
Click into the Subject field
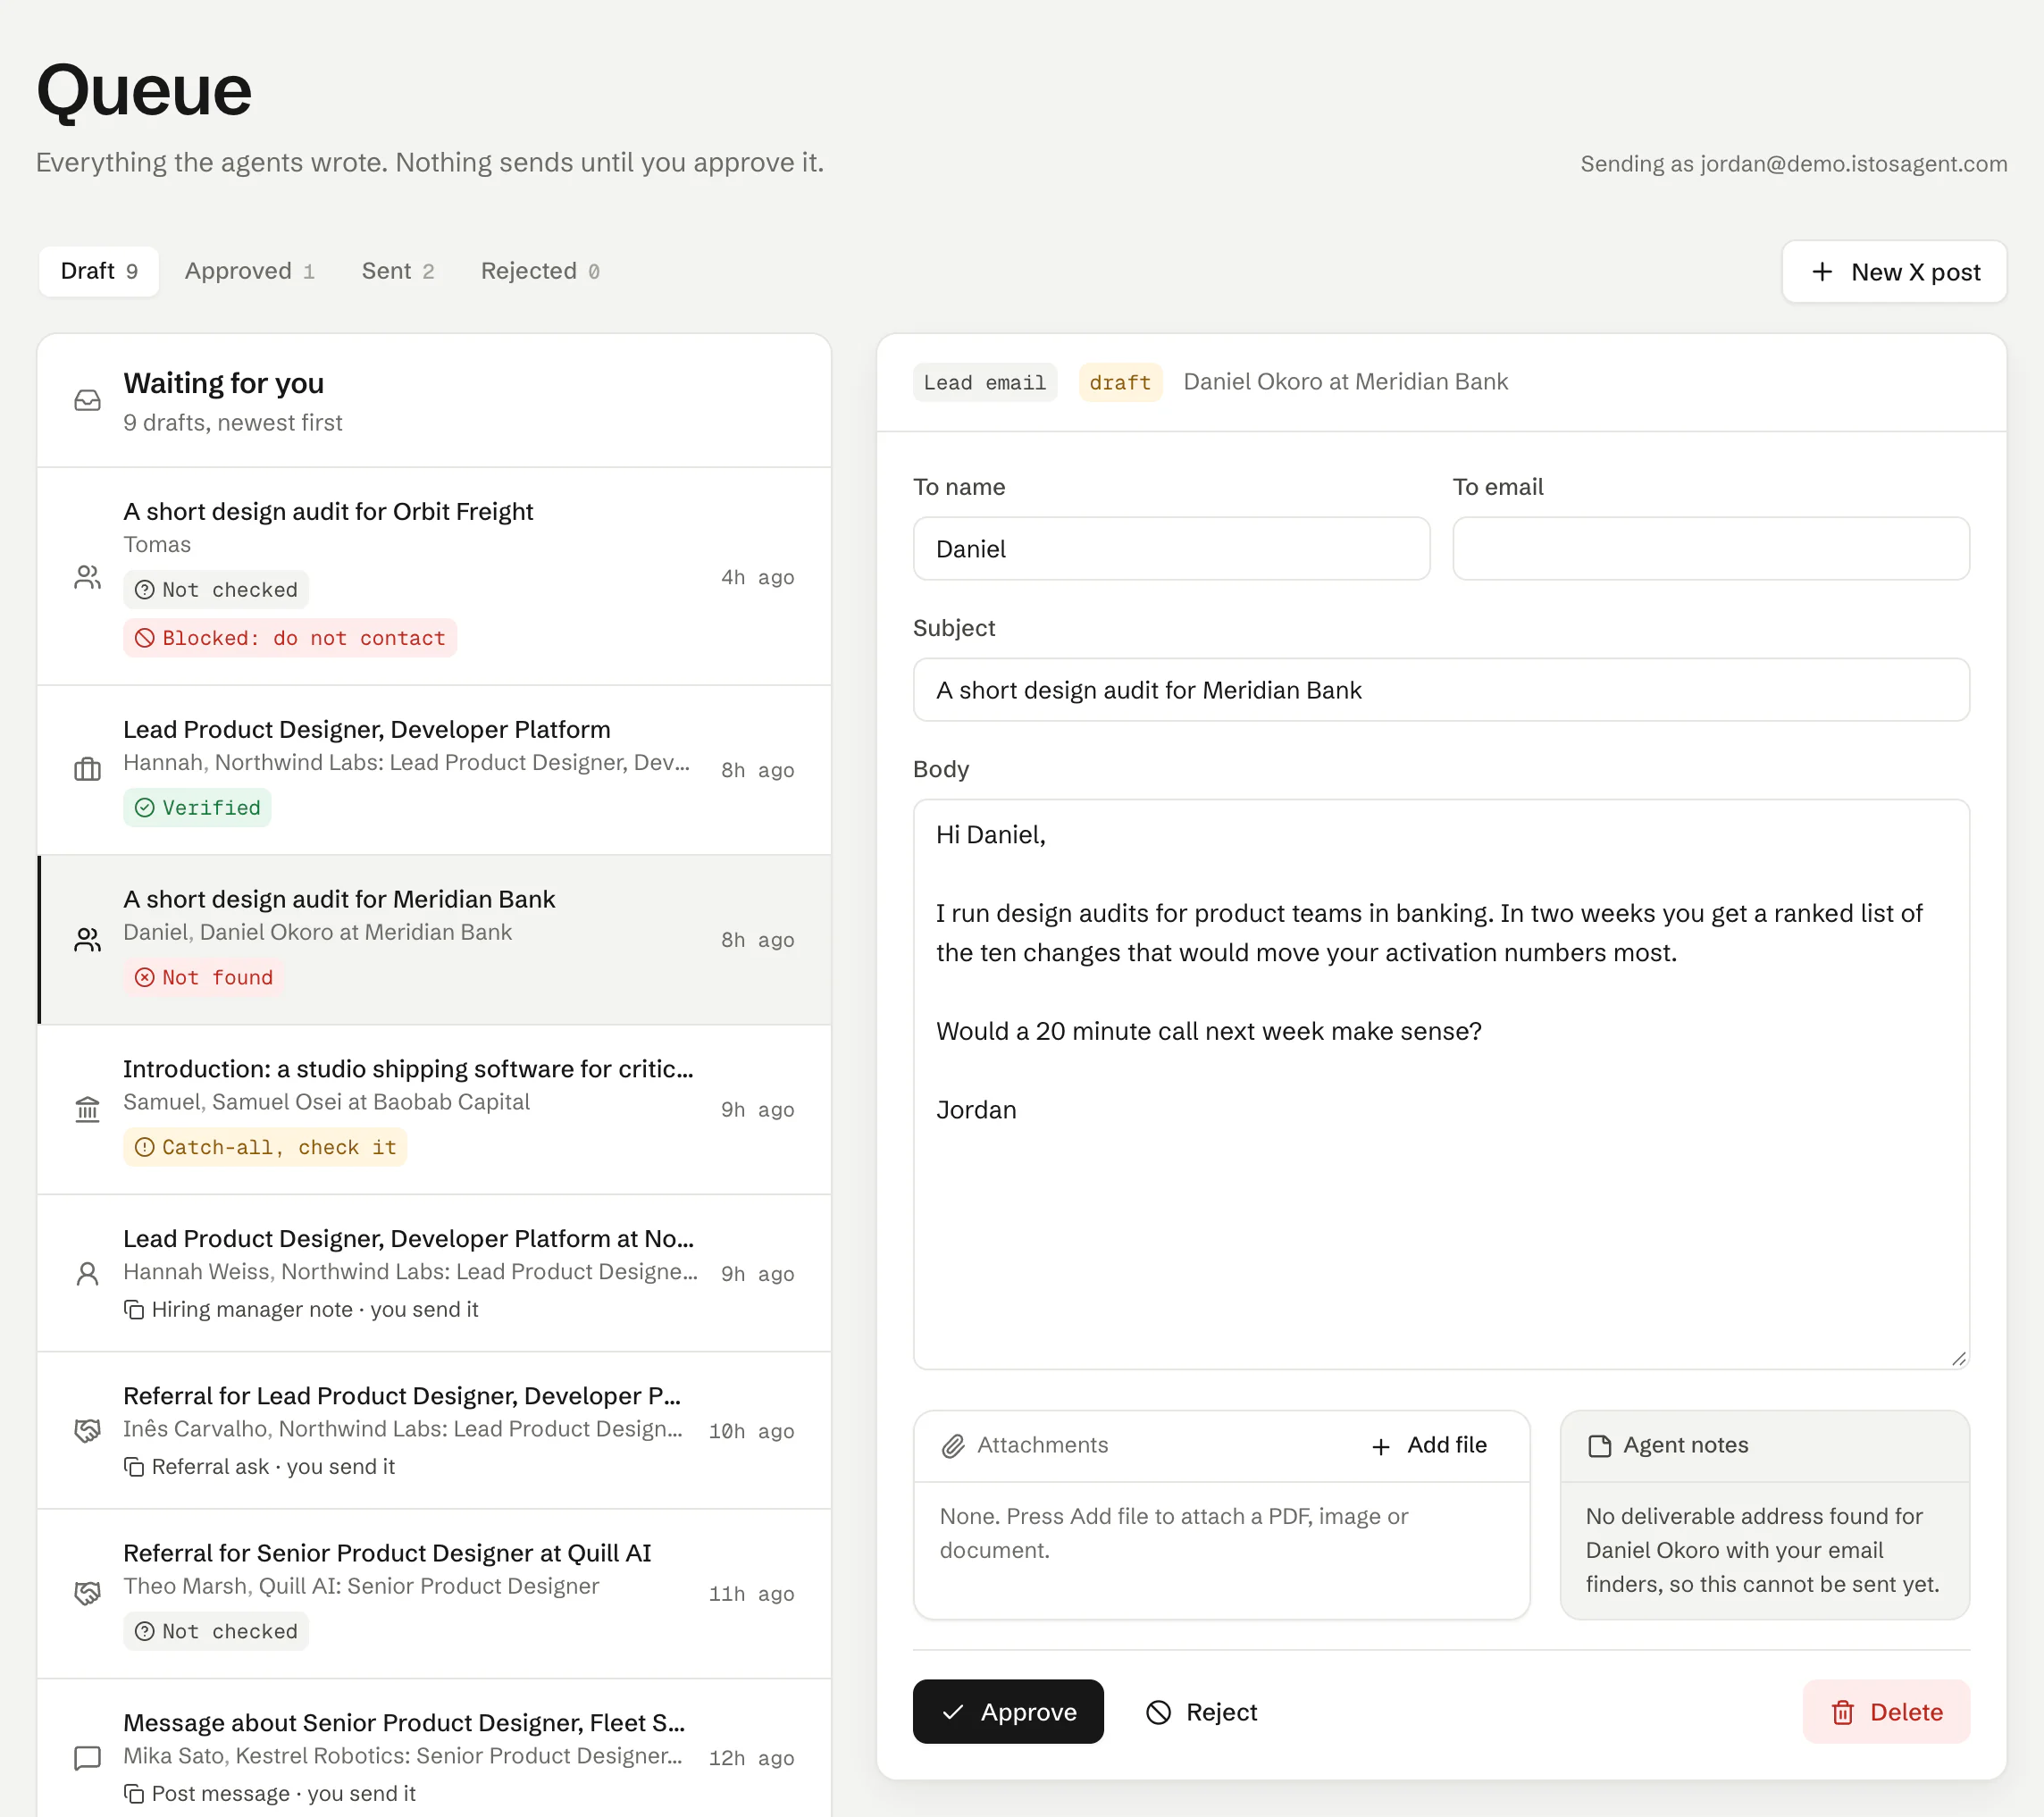coord(1441,690)
